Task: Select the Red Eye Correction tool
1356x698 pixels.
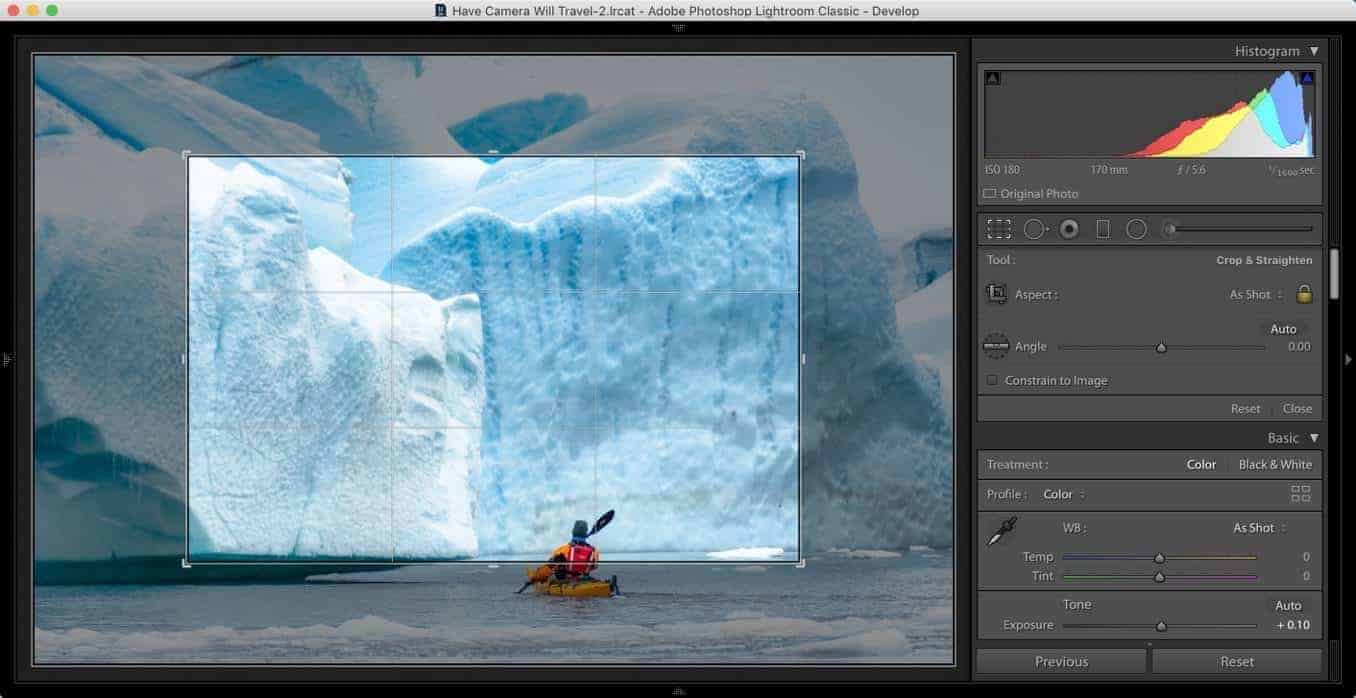Action: click(1069, 229)
